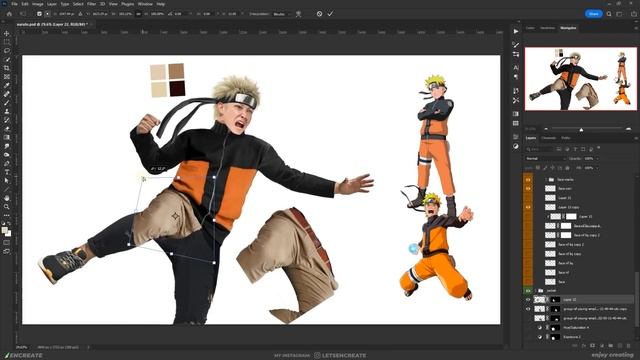Click the Share button
Viewport: 640px width, 360px height.
coord(593,14)
